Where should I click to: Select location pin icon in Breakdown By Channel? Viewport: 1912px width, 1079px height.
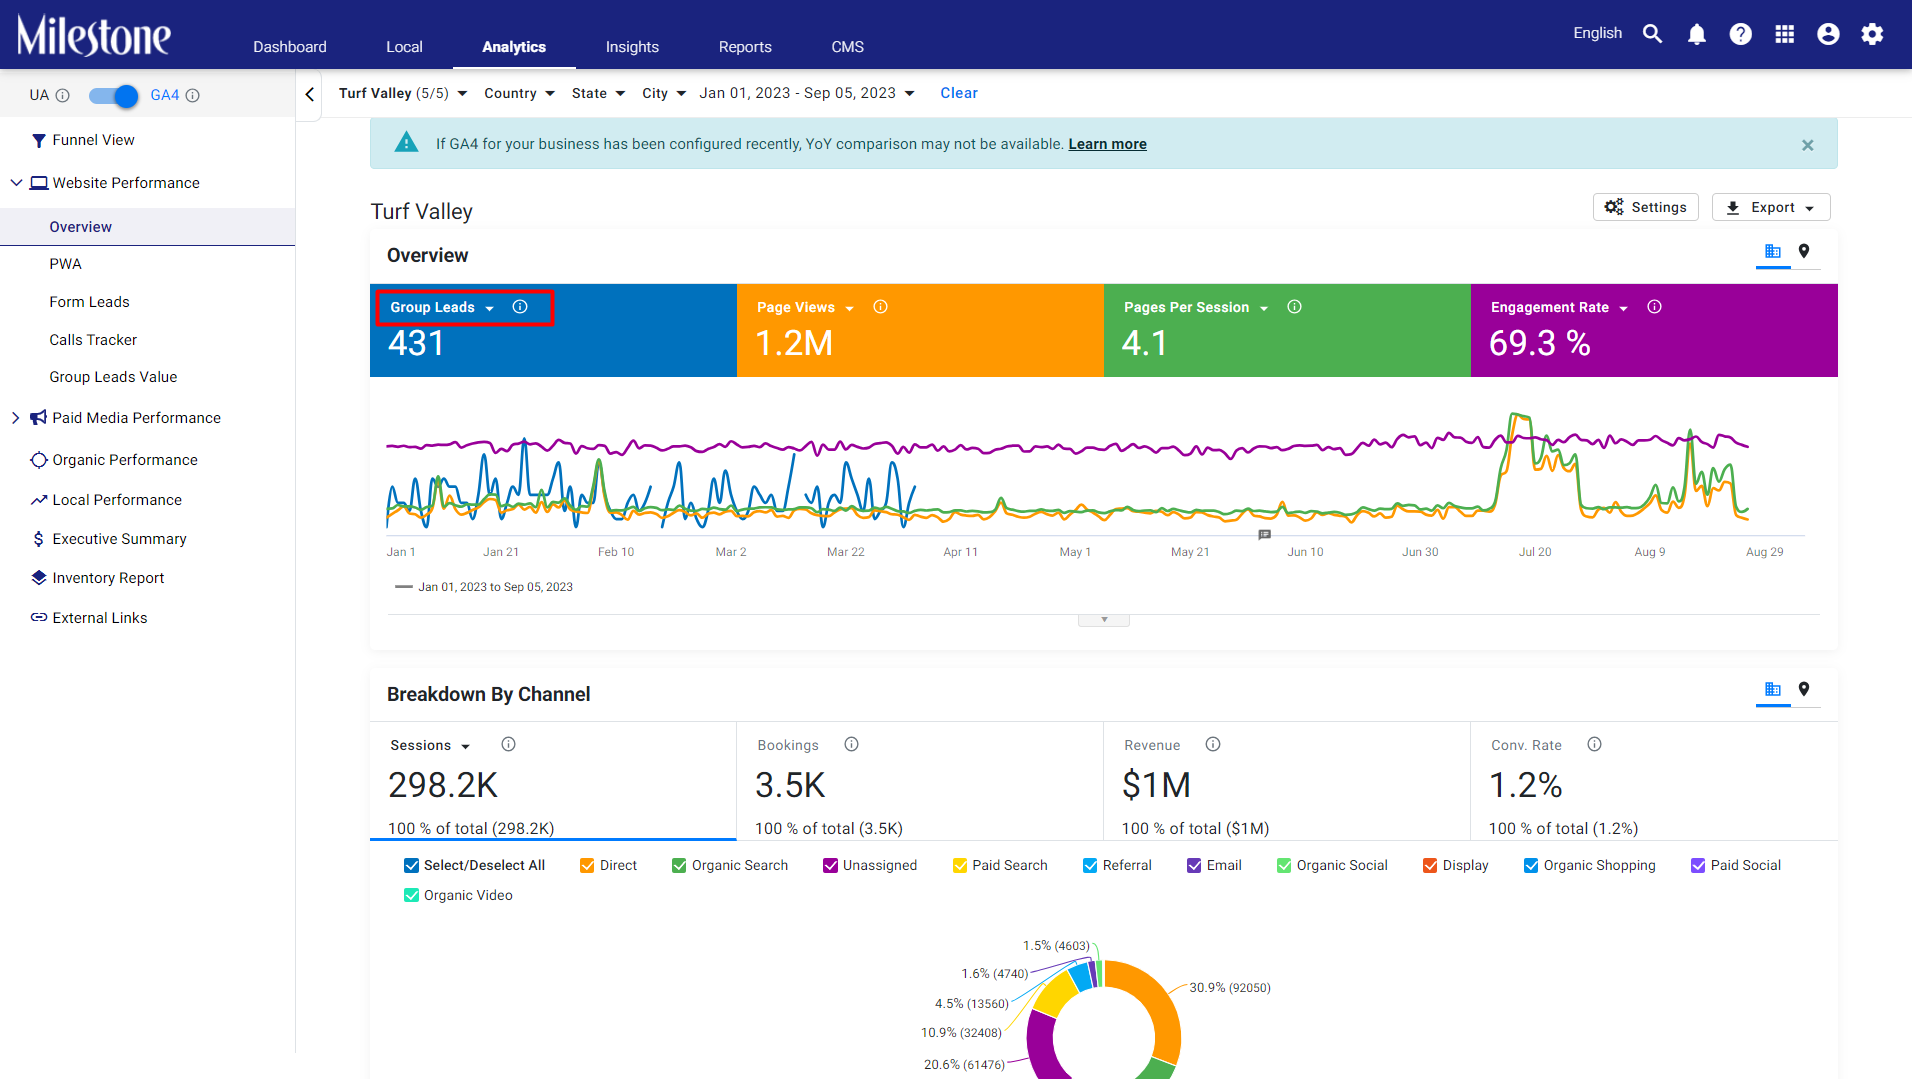(1804, 689)
